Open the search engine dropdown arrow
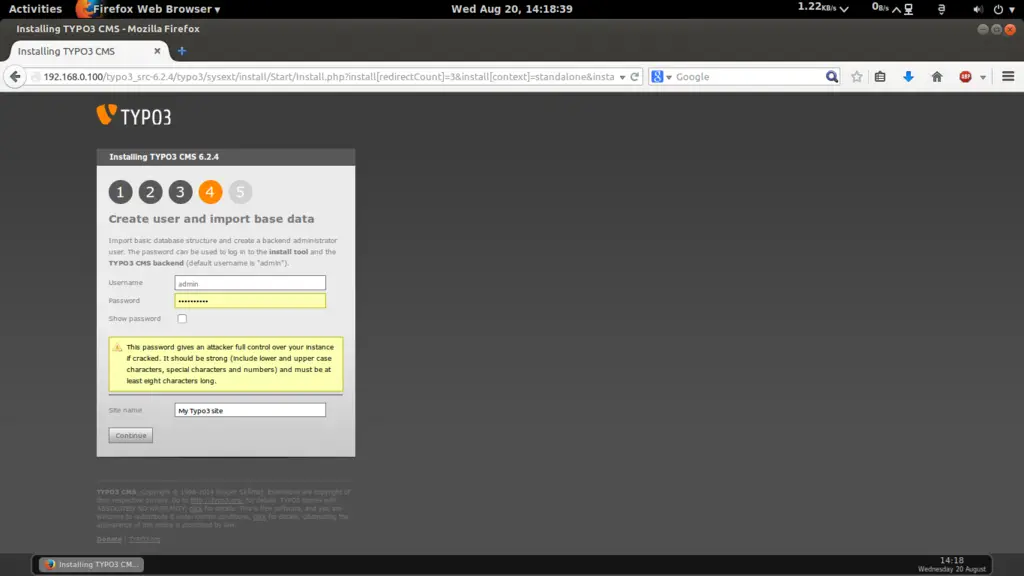This screenshot has width=1024, height=576. pos(669,77)
